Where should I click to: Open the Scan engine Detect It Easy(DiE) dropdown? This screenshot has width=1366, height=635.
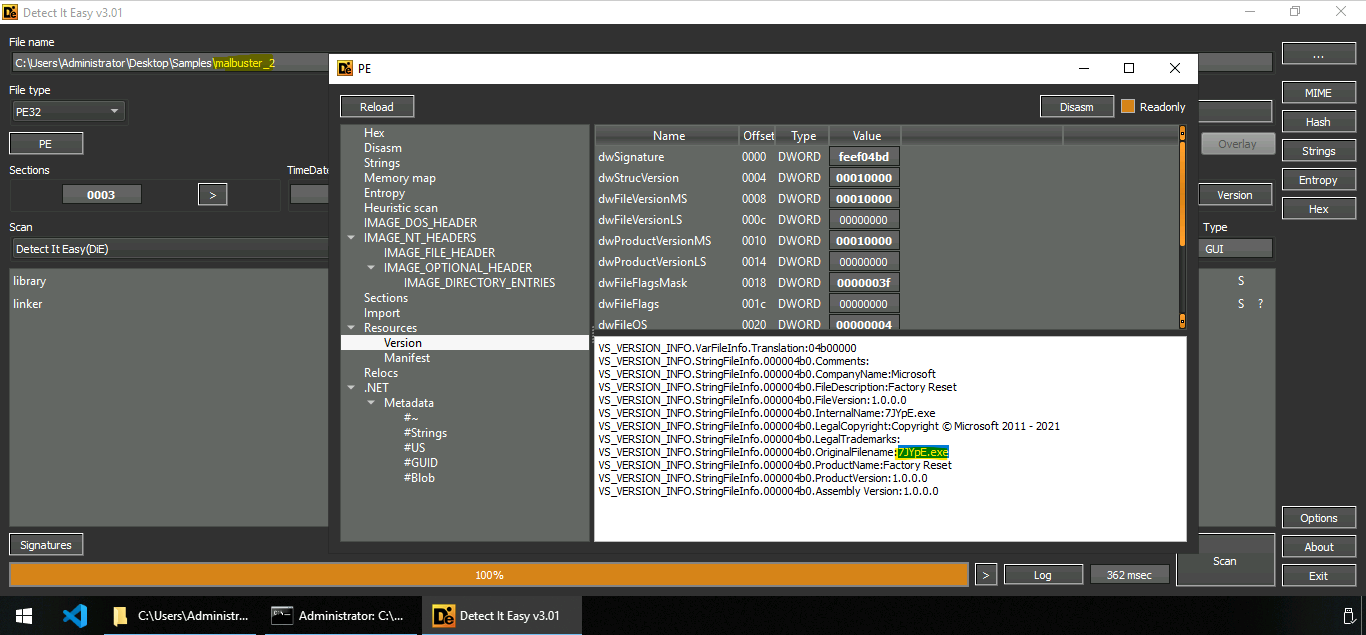(x=170, y=249)
